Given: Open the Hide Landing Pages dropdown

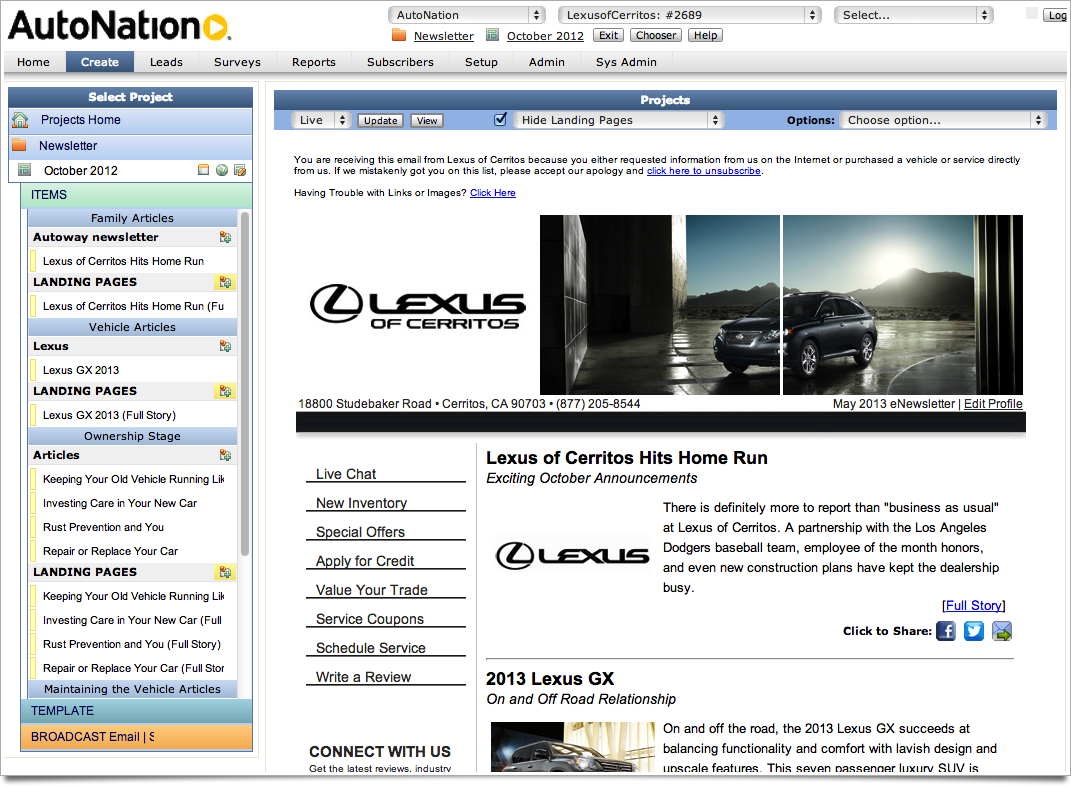Looking at the screenshot, I should [x=618, y=120].
